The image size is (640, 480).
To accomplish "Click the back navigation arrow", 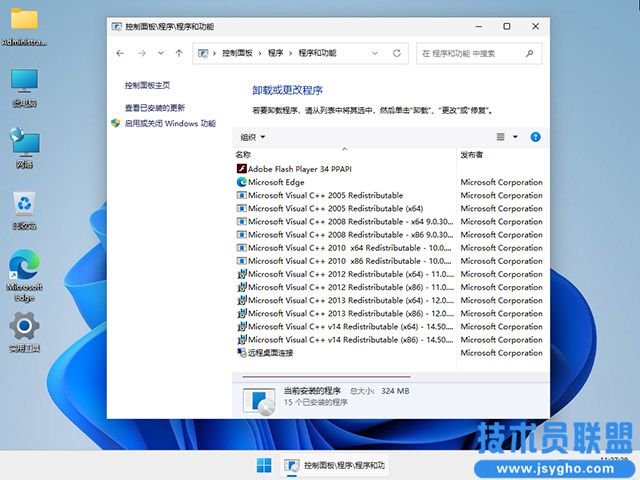I will click(120, 53).
